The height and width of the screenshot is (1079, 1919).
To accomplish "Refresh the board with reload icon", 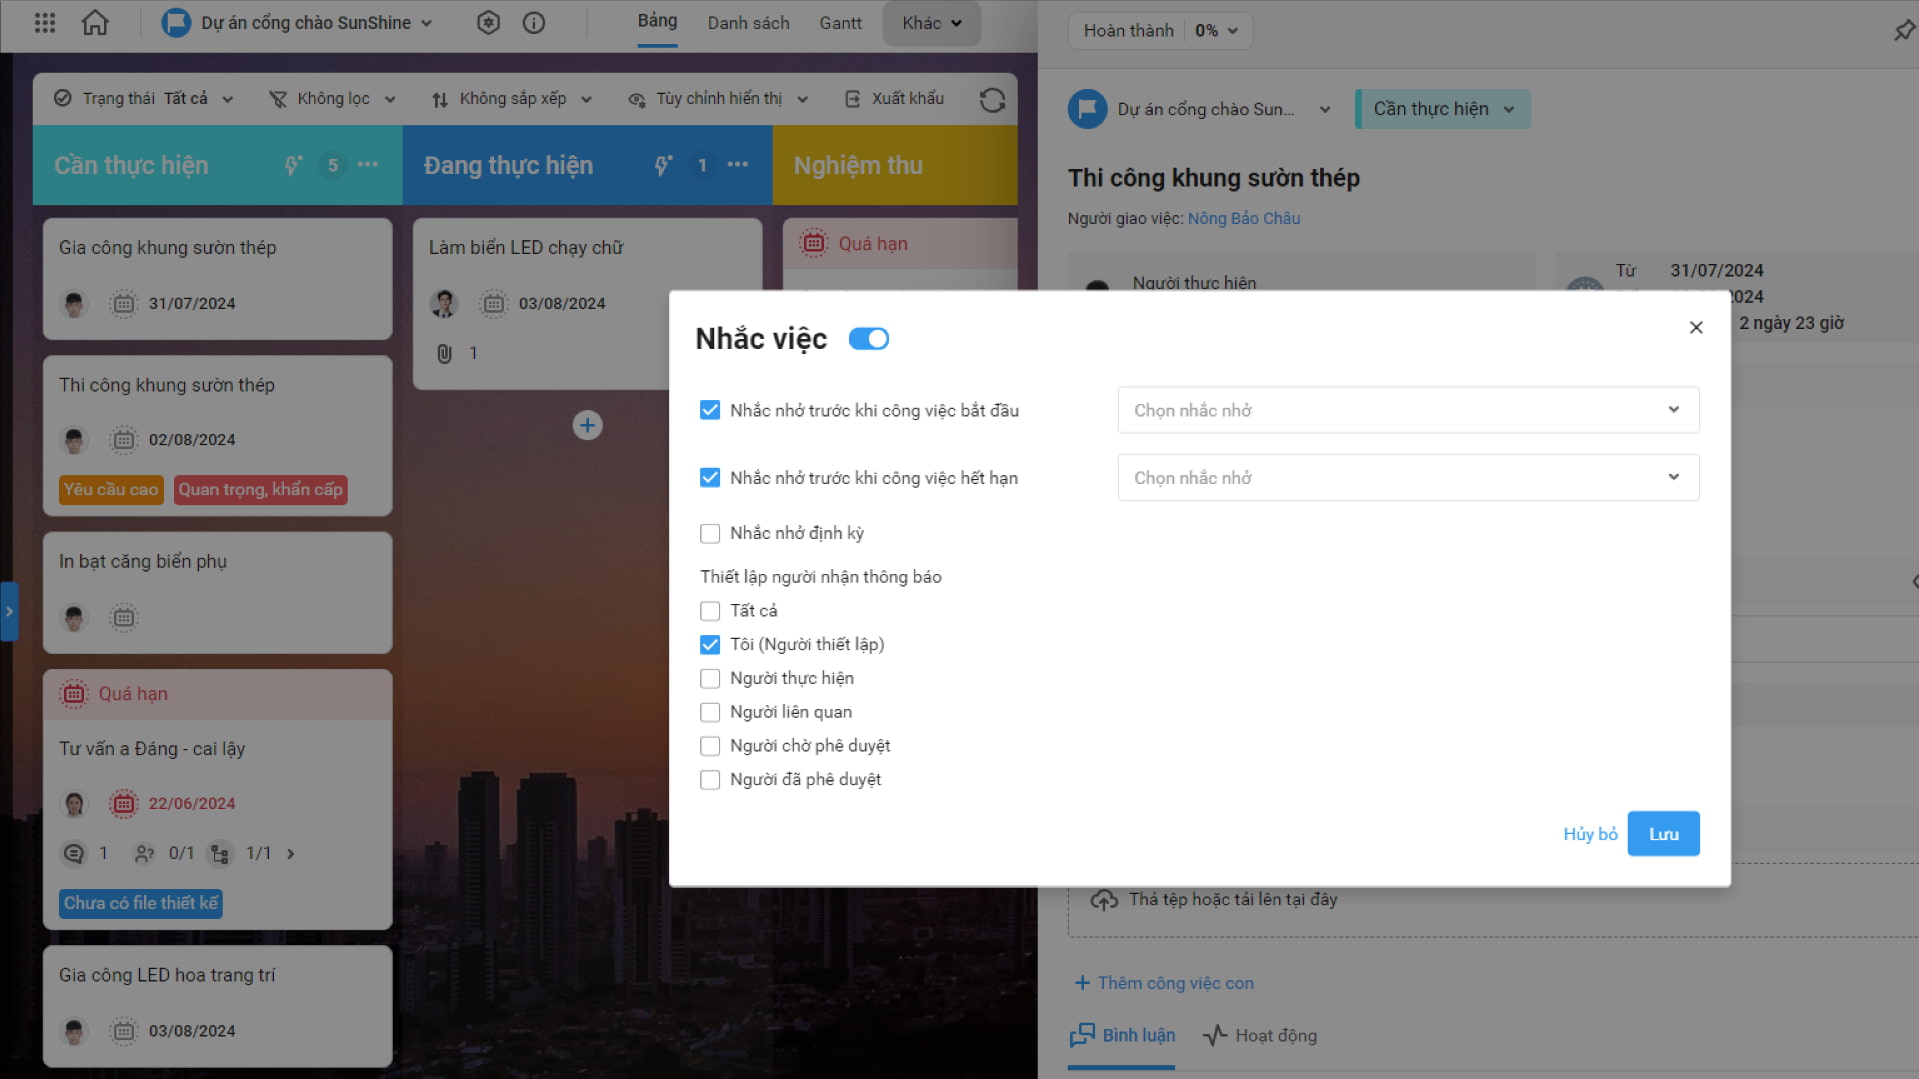I will click(992, 99).
